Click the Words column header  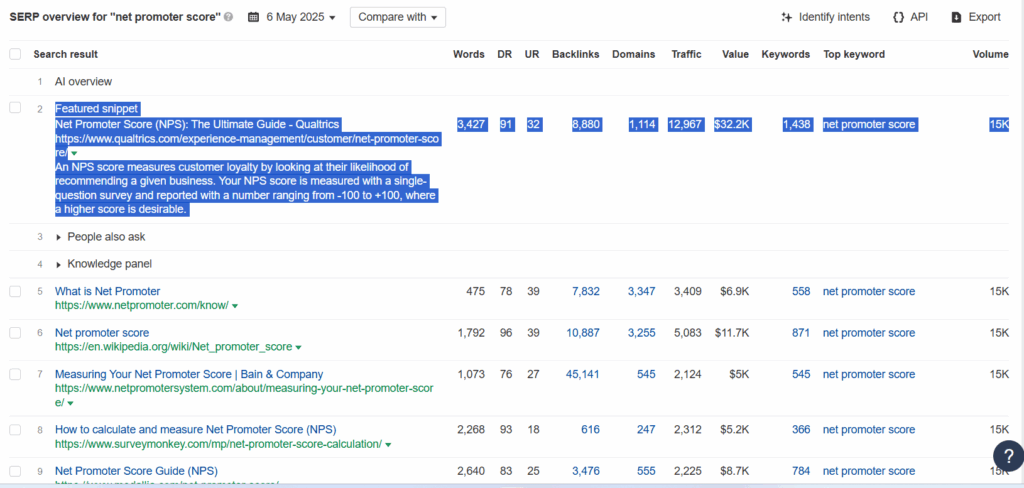tap(469, 54)
